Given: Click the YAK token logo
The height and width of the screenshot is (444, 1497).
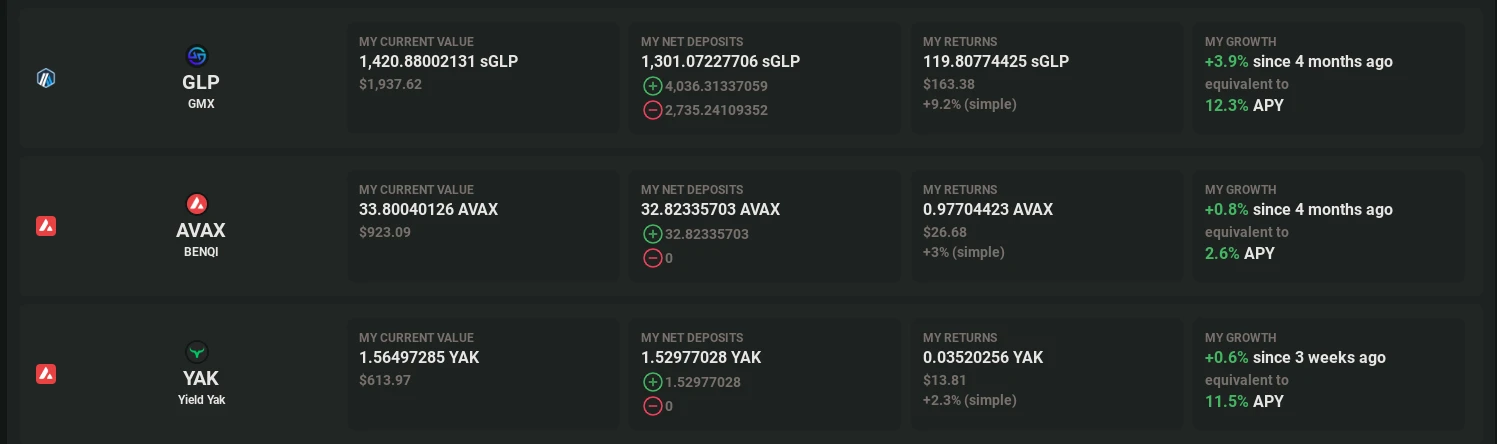Looking at the screenshot, I should [197, 352].
